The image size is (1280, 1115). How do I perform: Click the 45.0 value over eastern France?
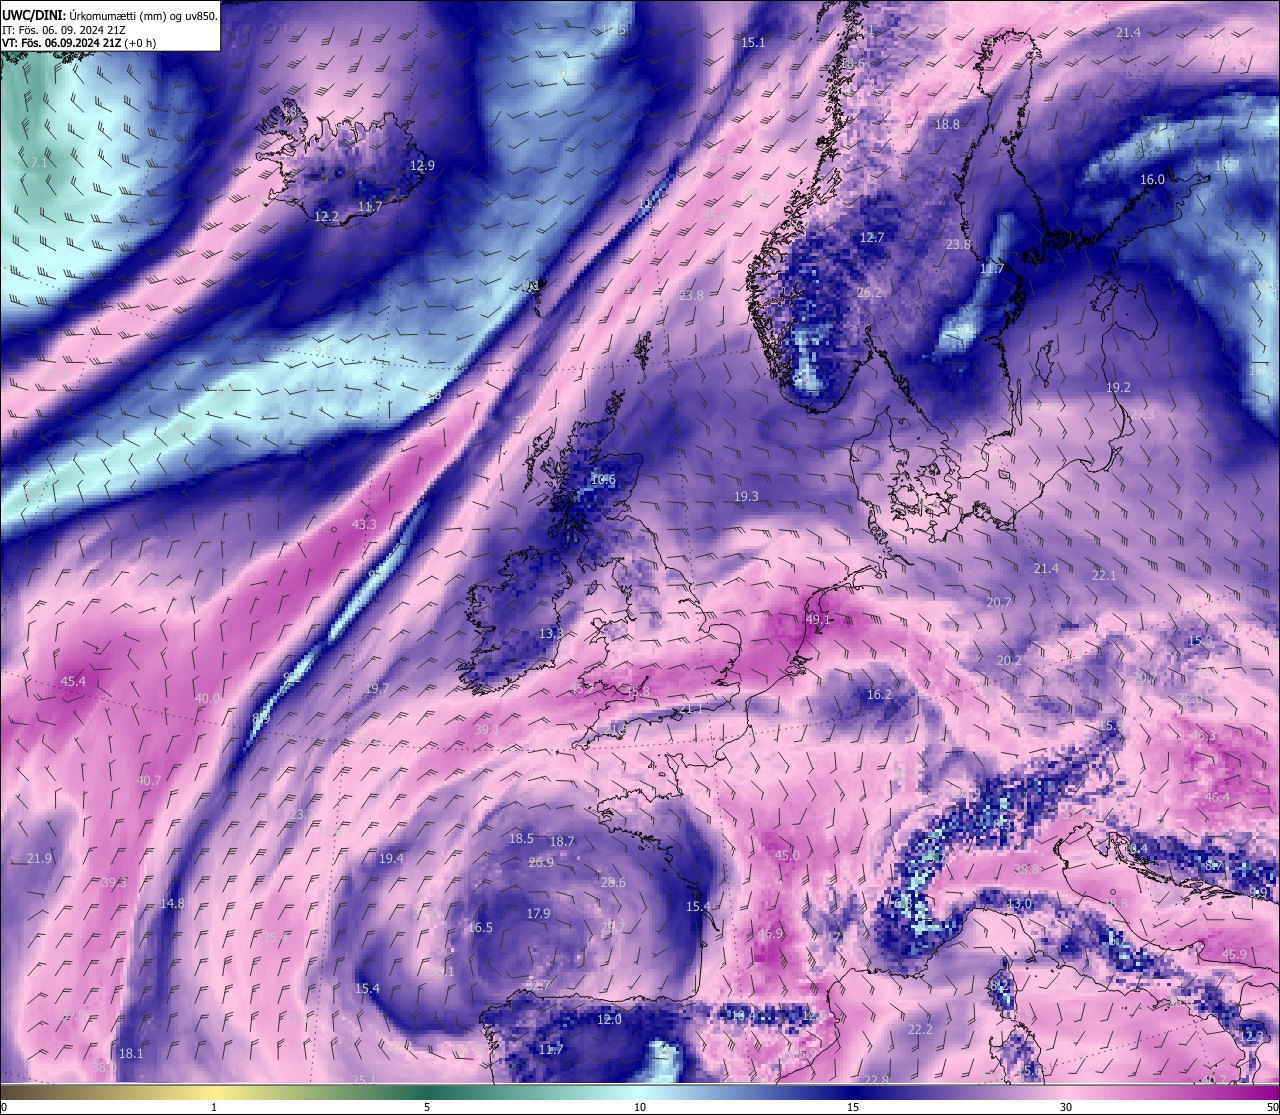click(787, 855)
